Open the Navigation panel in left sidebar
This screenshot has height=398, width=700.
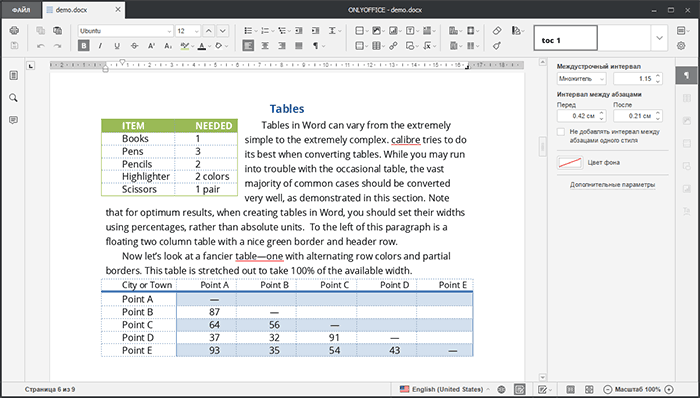(x=13, y=75)
